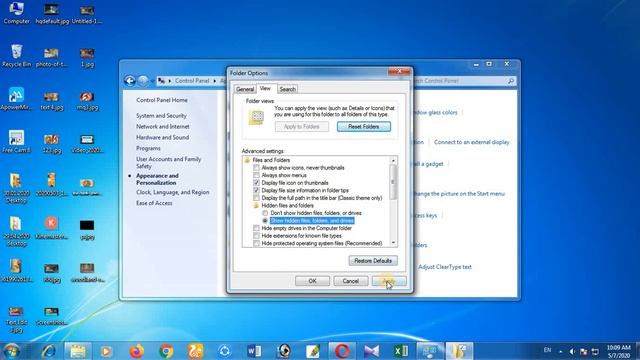Select the Hidden files and folders tree item

[x=287, y=205]
